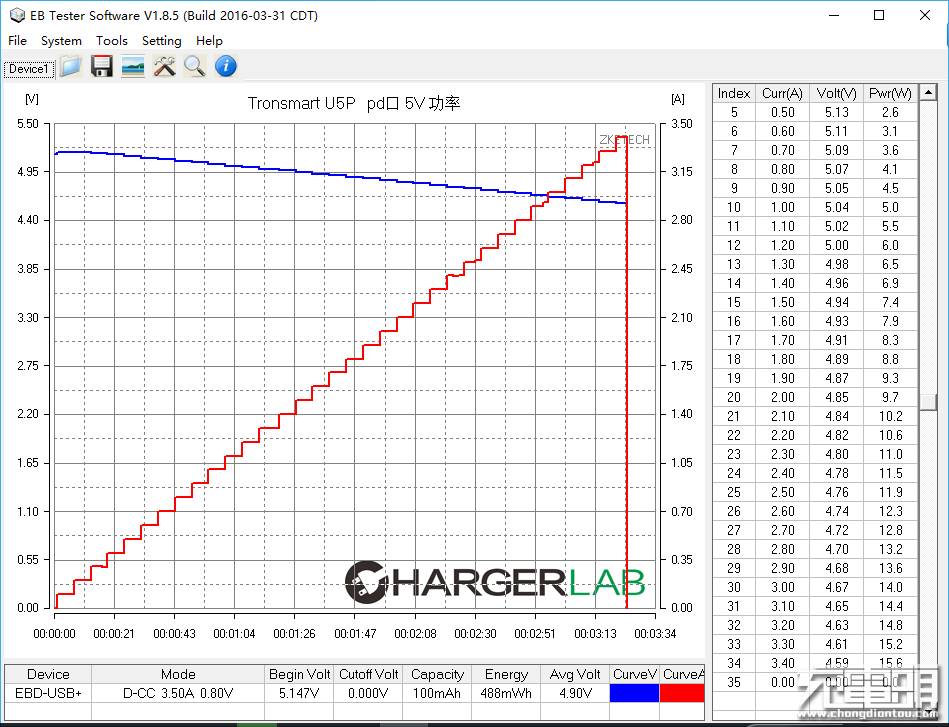Click the Energy column header

[x=506, y=674]
